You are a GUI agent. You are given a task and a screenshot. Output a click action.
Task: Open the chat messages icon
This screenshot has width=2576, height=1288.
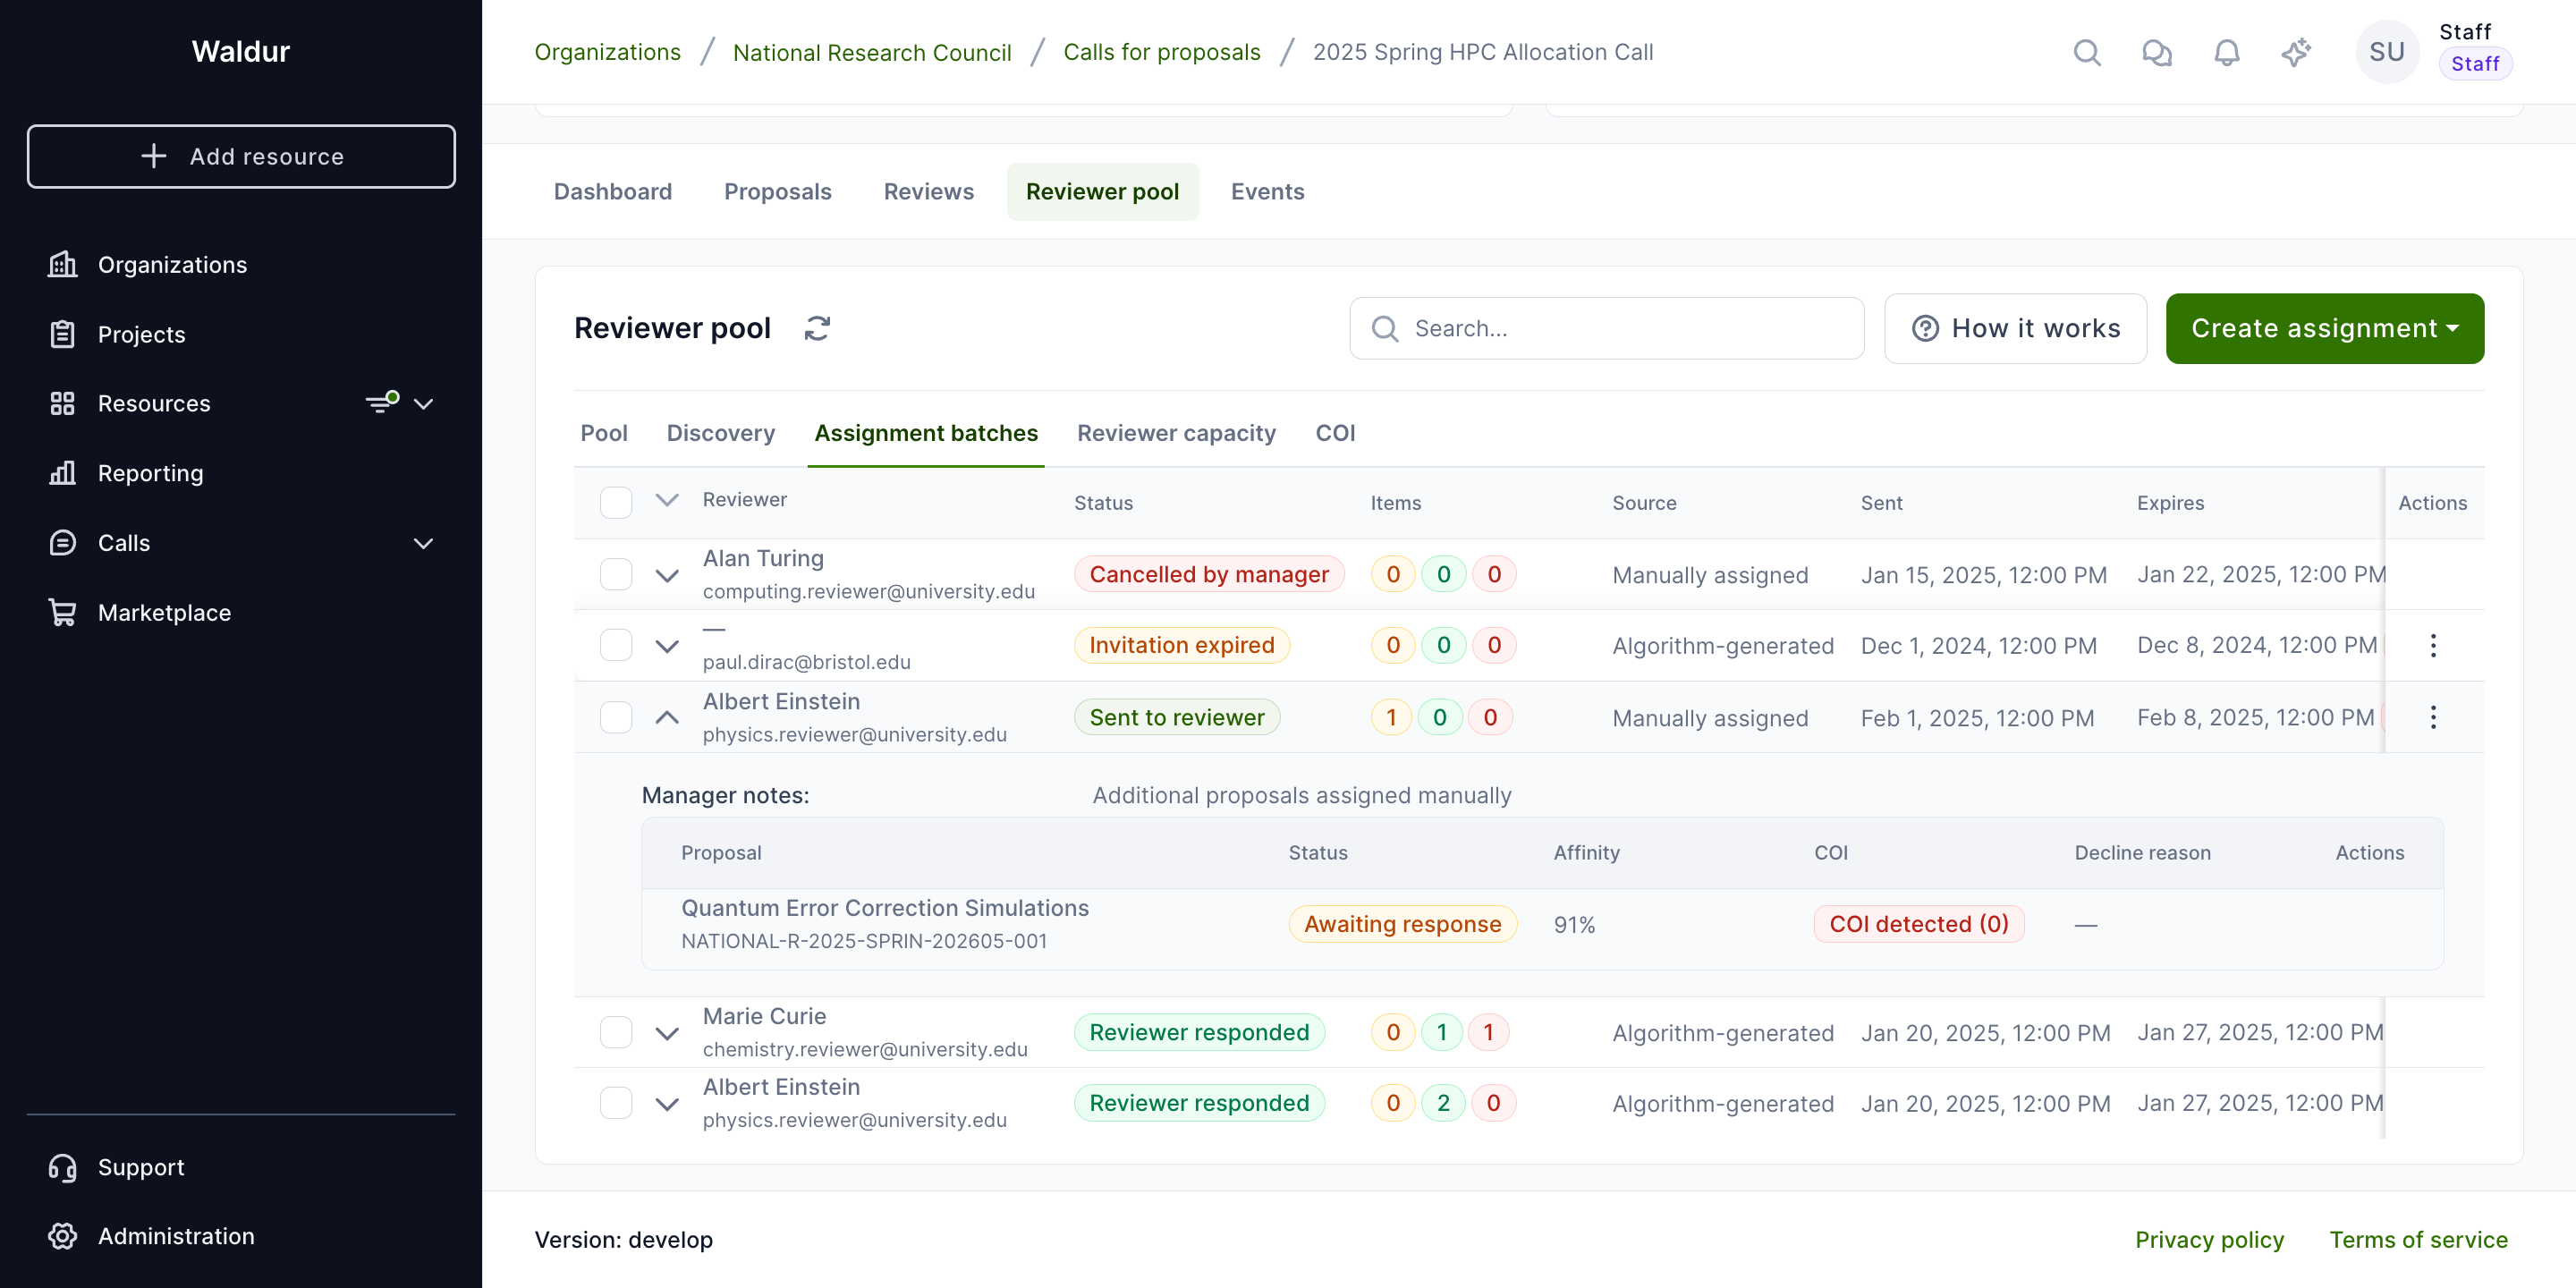click(x=2157, y=52)
